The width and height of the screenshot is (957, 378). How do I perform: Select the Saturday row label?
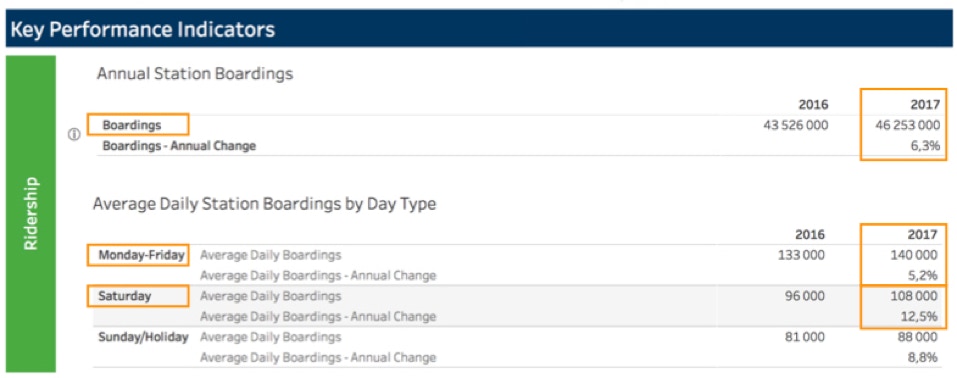[x=125, y=296]
